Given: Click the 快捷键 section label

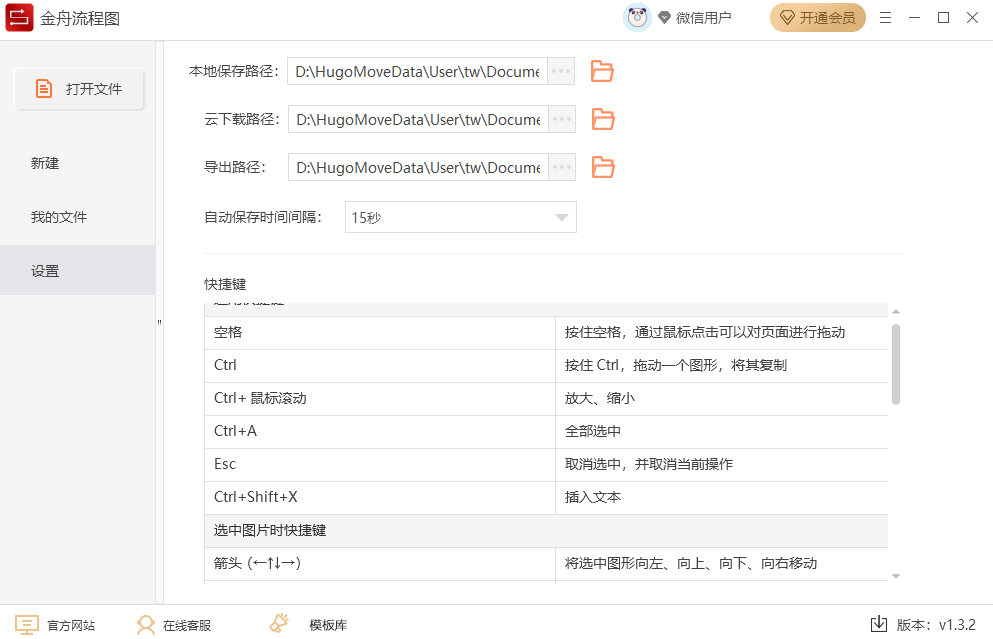Looking at the screenshot, I should 225,284.
